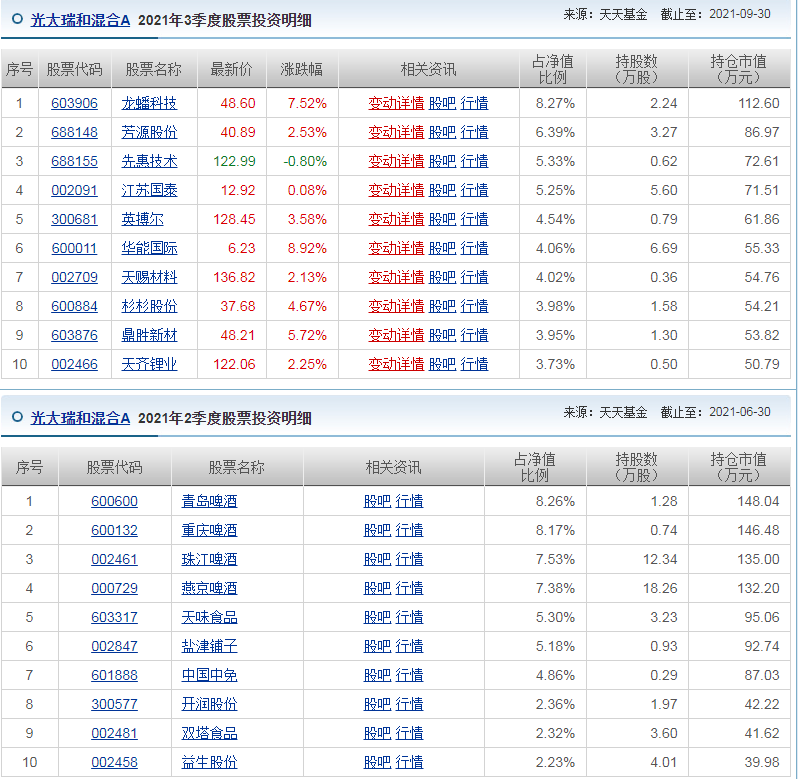Open stock code 002091 link
Viewport: 798px width, 779px height.
(x=74, y=190)
